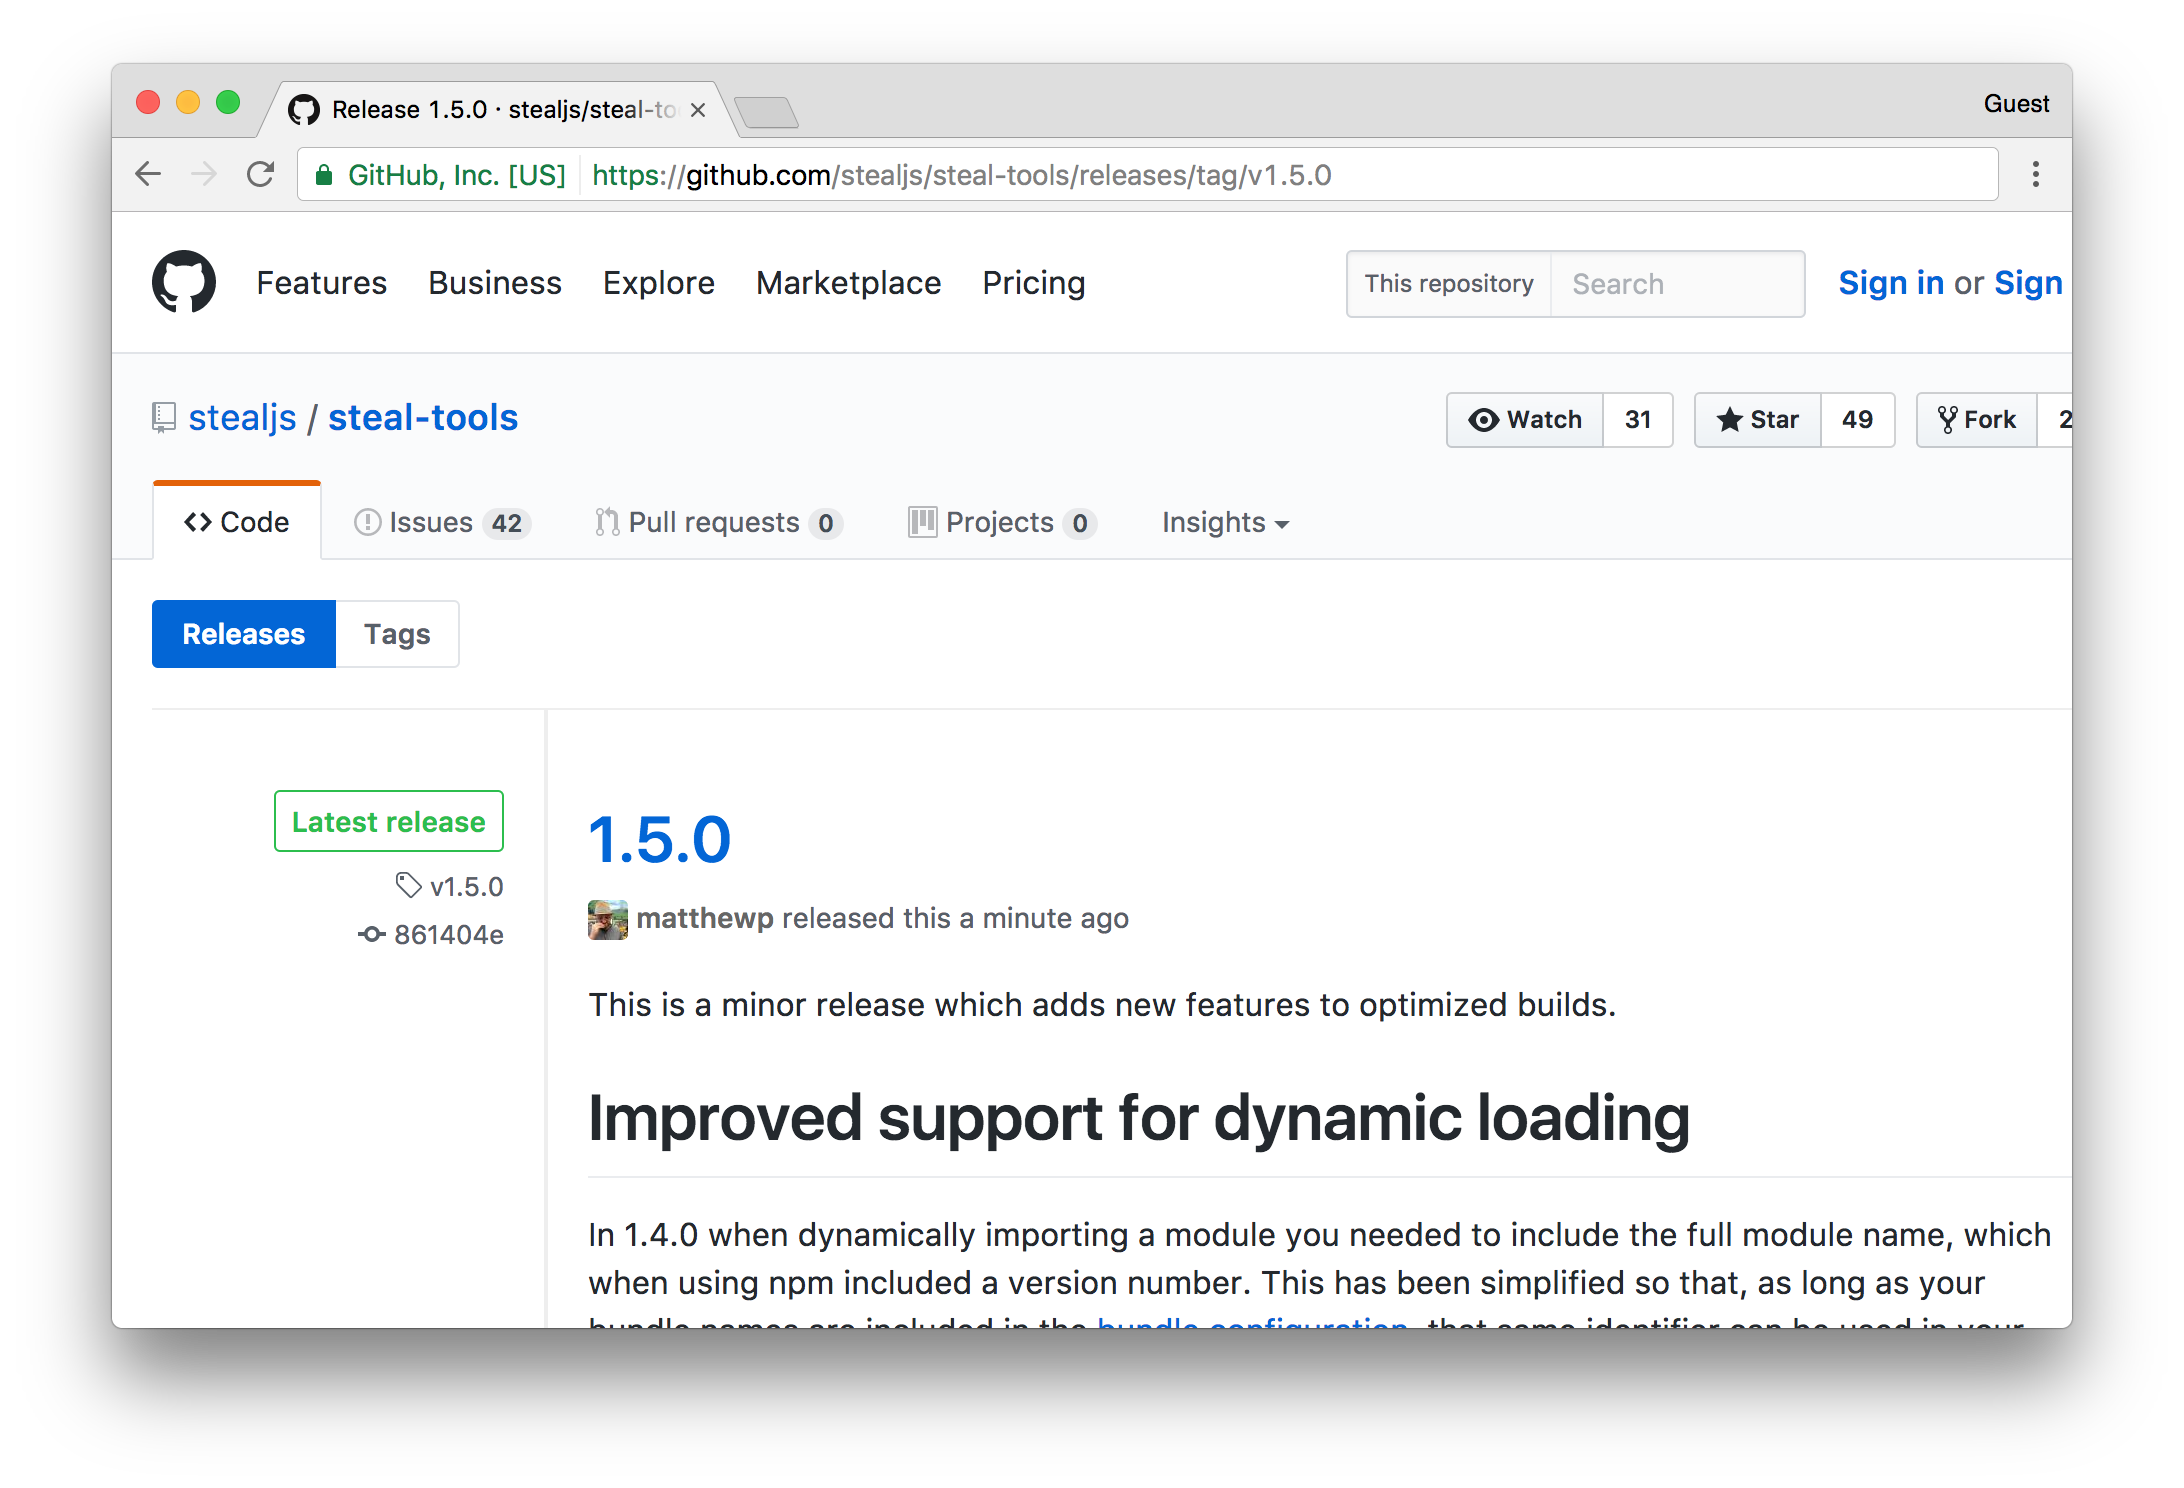This screenshot has height=1488, width=2184.
Task: Open the Issues tab
Action: coord(442,523)
